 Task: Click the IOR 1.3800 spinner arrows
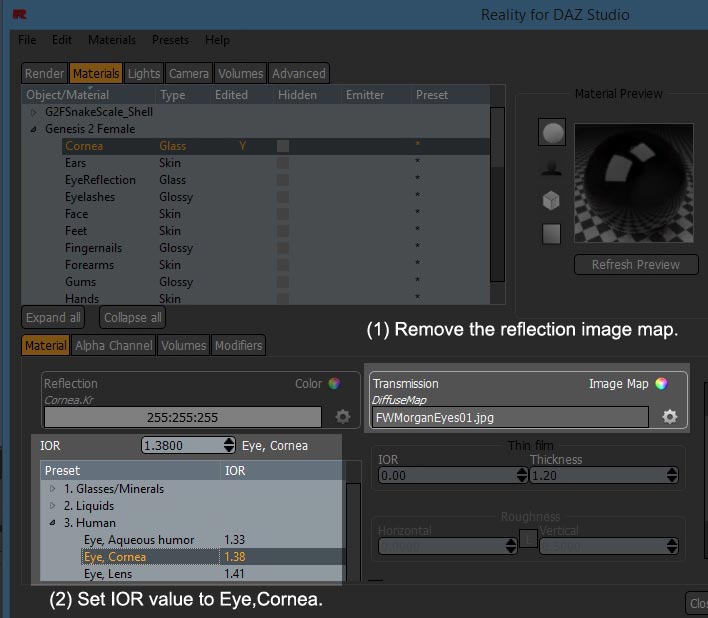click(229, 445)
